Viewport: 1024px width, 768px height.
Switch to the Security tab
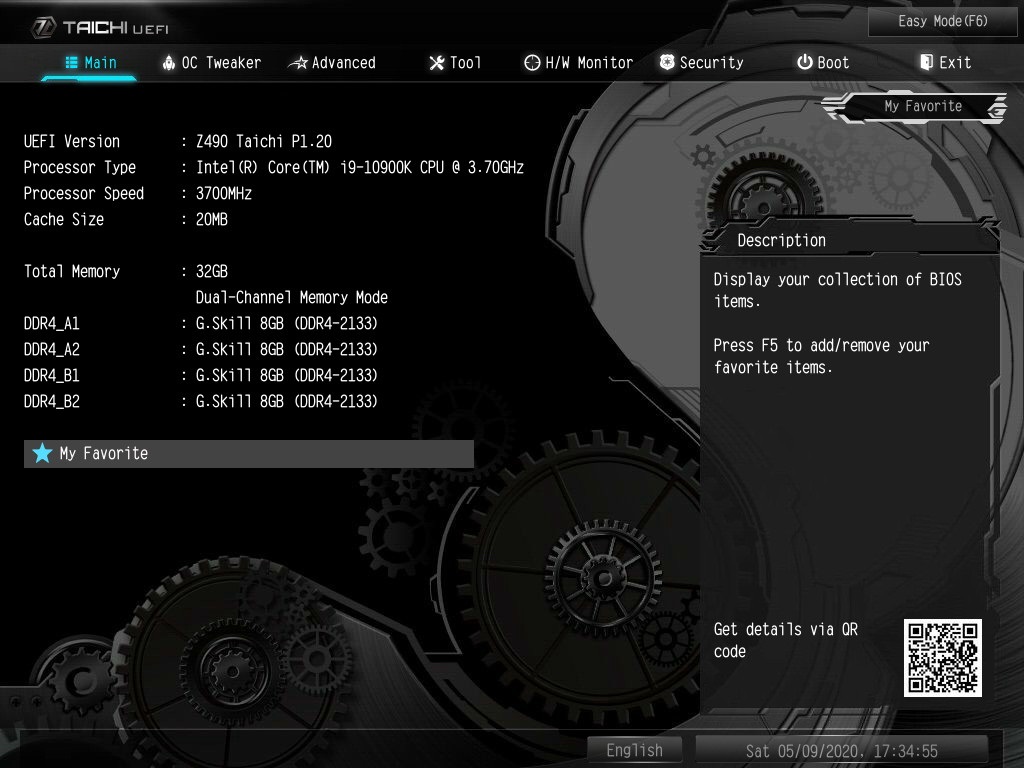pyautogui.click(x=702, y=63)
